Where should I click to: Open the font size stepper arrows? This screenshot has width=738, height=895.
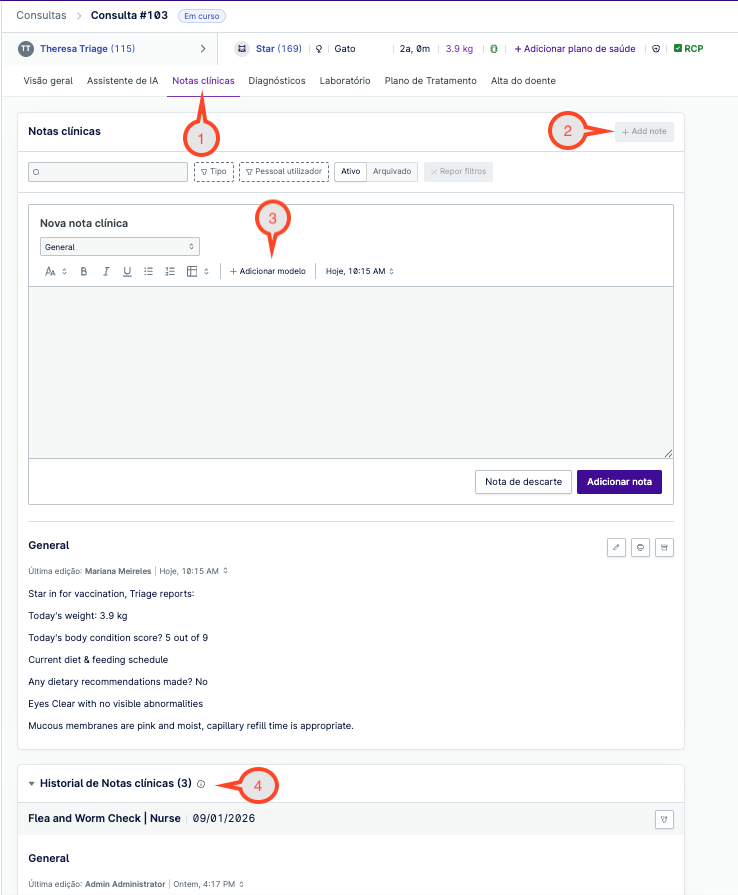click(x=64, y=272)
